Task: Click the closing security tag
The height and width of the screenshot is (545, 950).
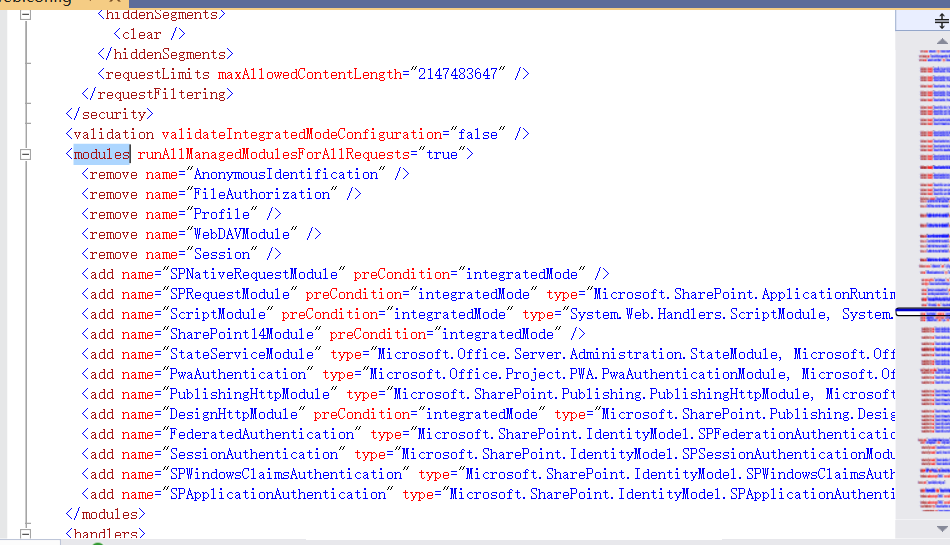Action: click(110, 114)
